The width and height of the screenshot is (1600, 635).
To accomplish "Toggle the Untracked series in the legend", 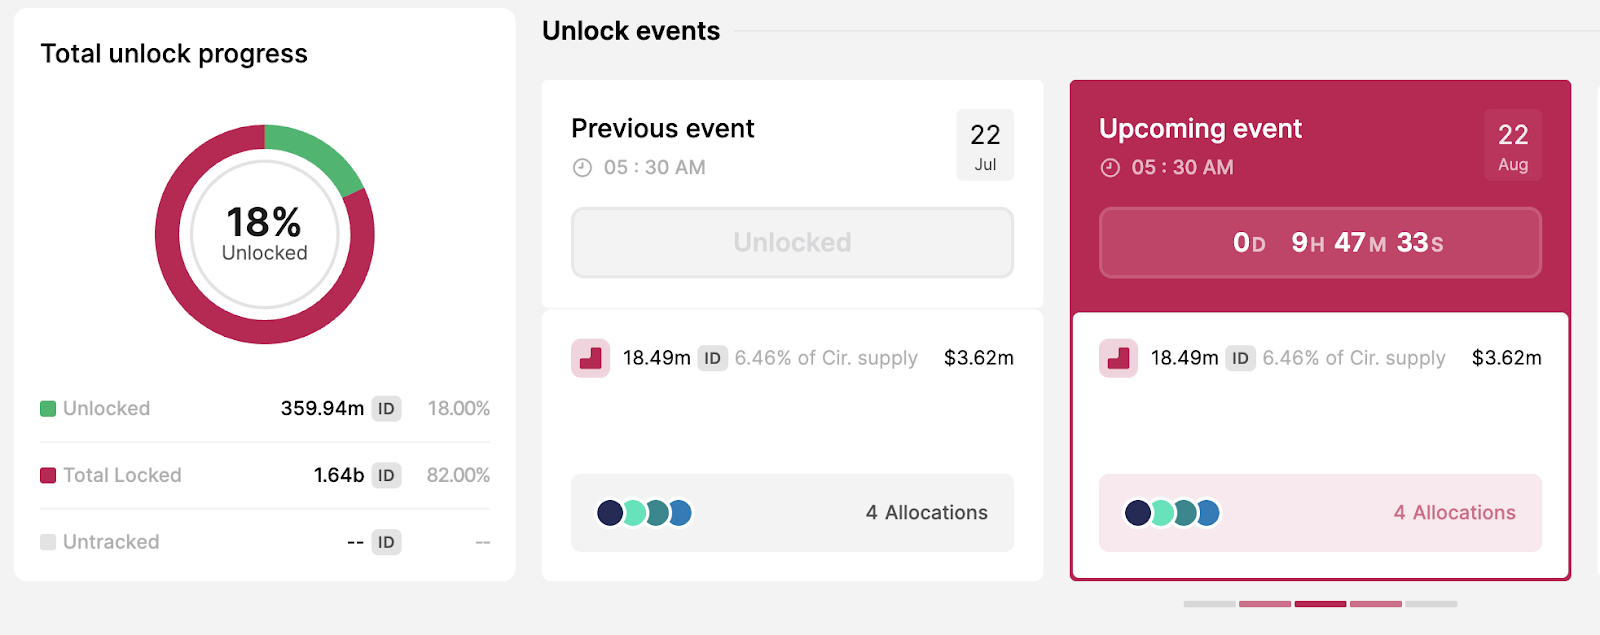I will point(111,542).
